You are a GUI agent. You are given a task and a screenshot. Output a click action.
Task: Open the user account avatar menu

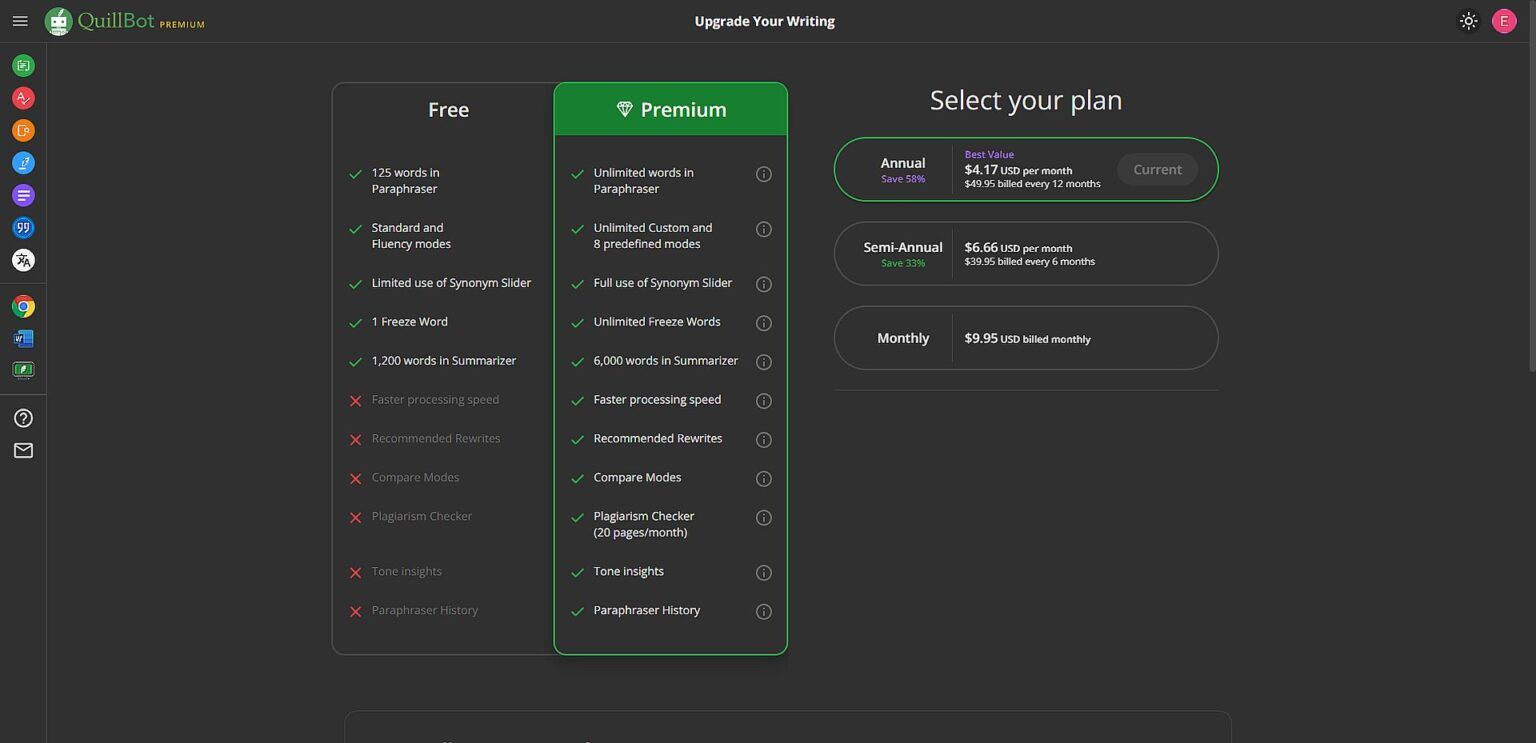1503,21
